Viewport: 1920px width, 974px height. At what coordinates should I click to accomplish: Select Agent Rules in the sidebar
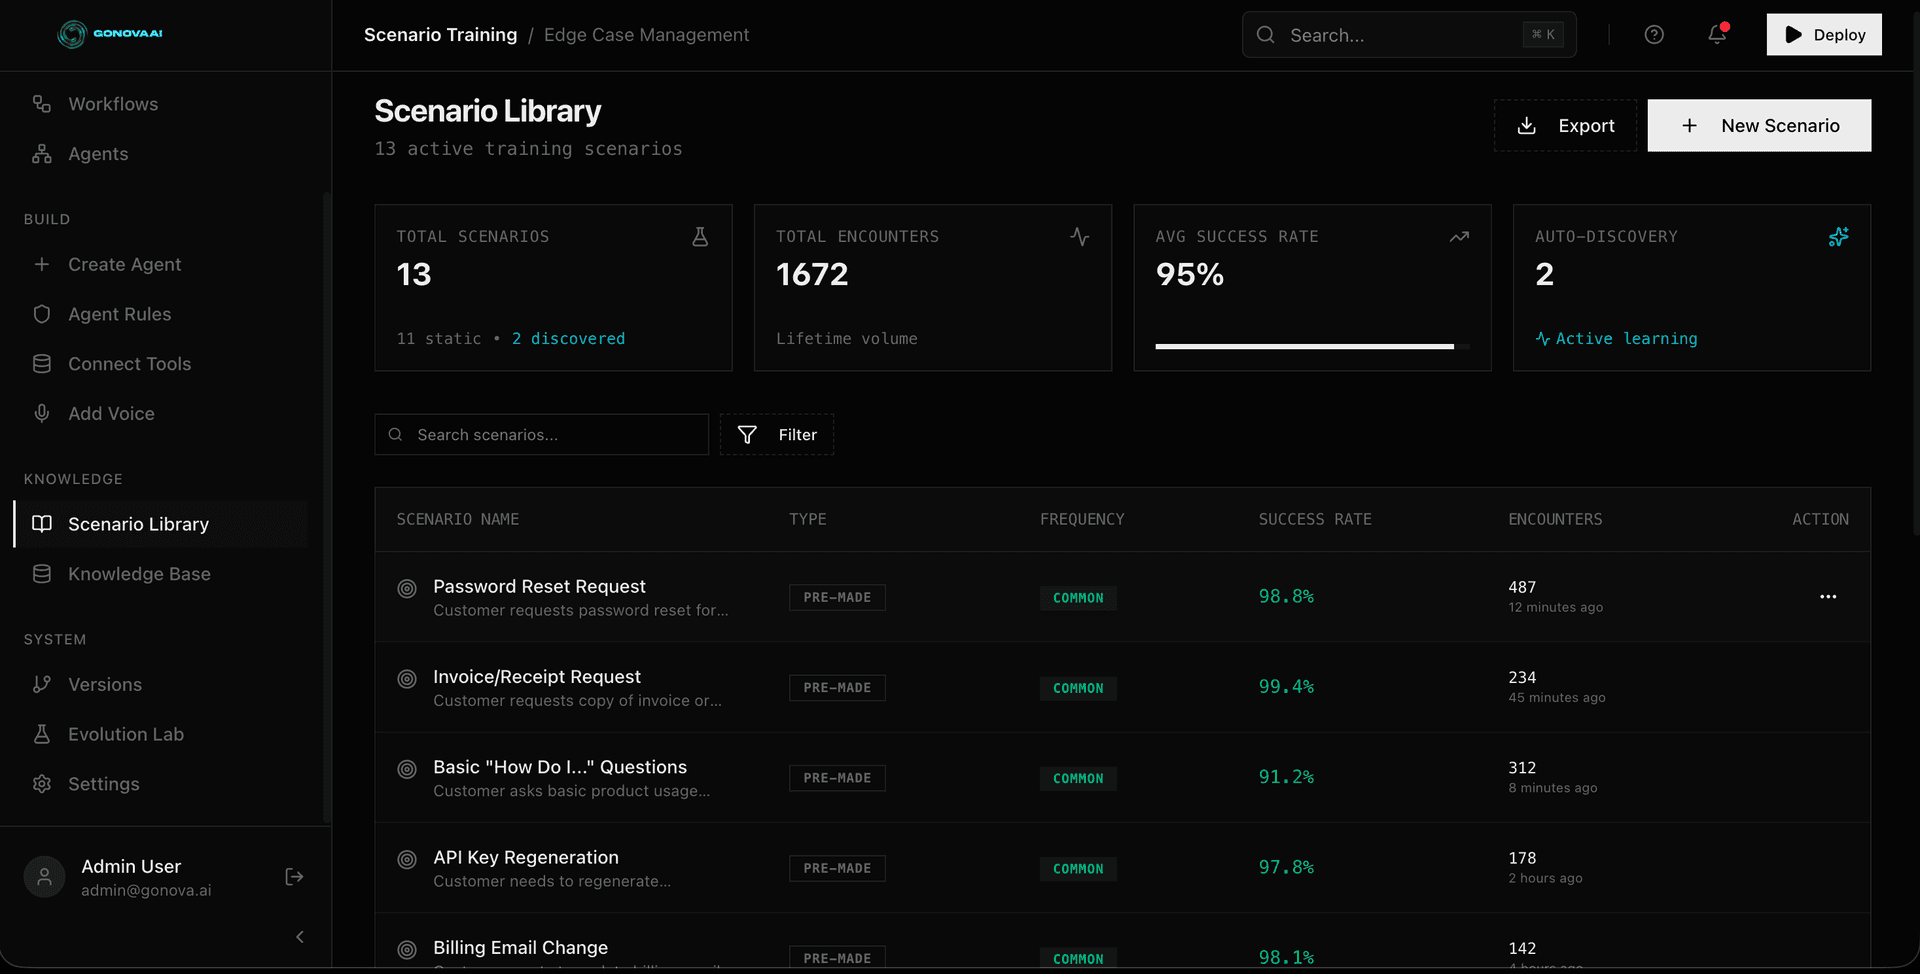point(119,314)
